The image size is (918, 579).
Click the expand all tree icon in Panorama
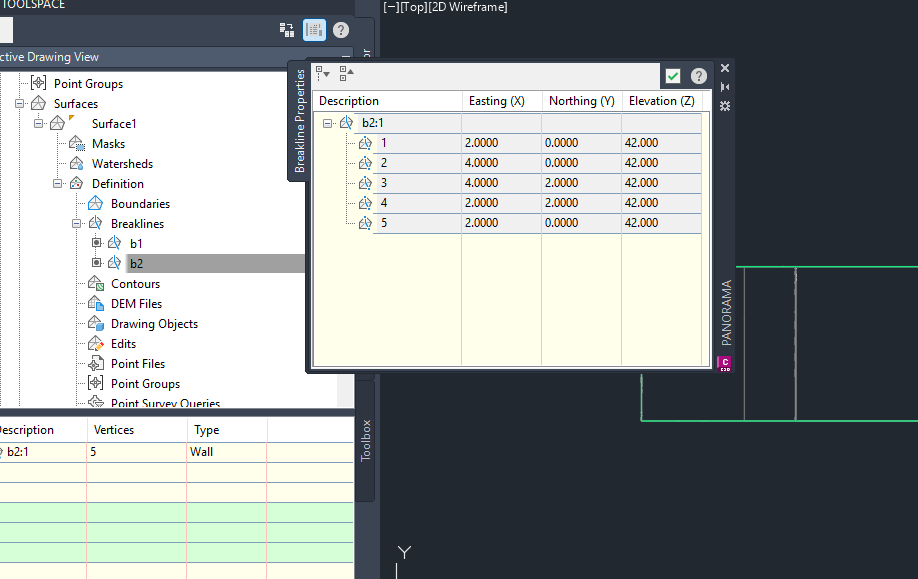pyautogui.click(x=323, y=73)
